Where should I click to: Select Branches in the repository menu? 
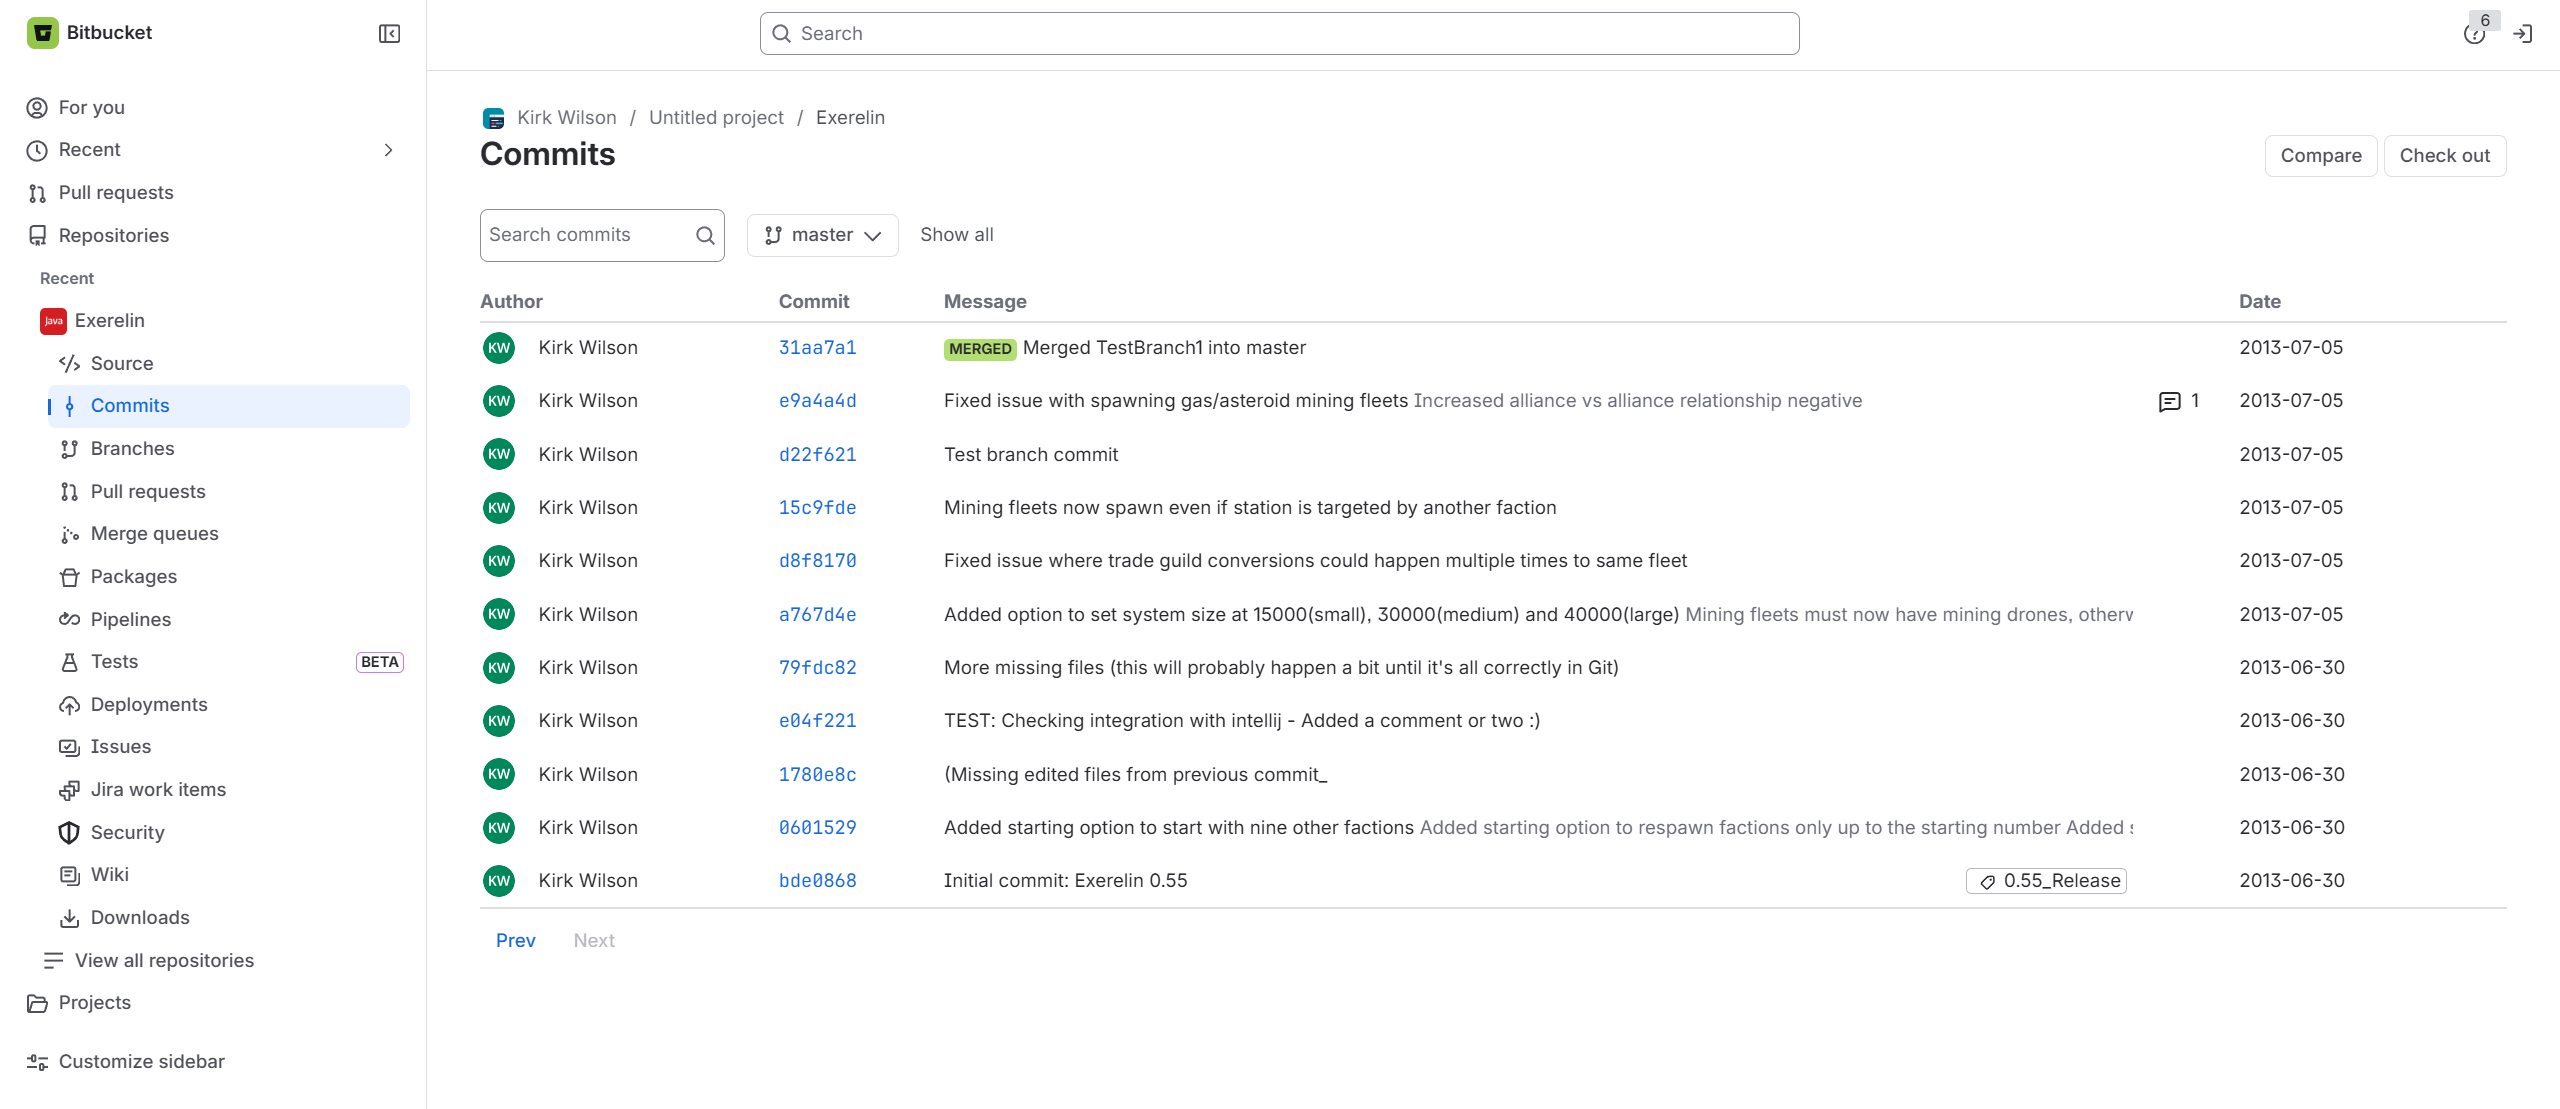(x=132, y=448)
